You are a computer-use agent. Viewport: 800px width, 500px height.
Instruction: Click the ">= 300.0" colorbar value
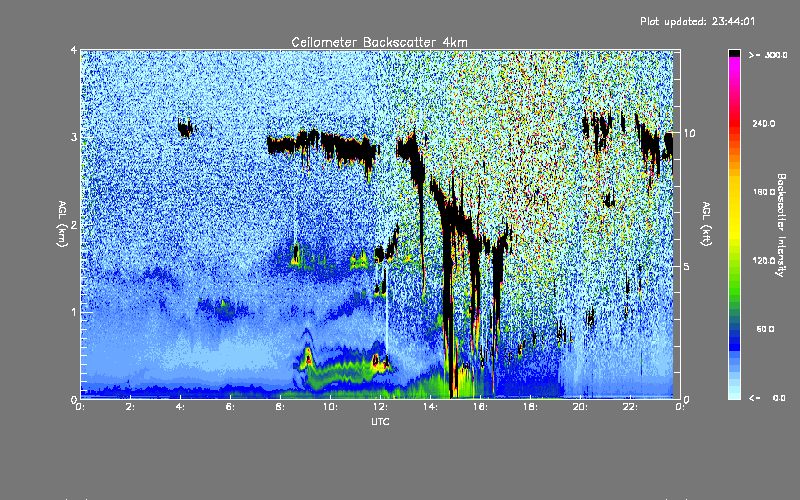768,55
